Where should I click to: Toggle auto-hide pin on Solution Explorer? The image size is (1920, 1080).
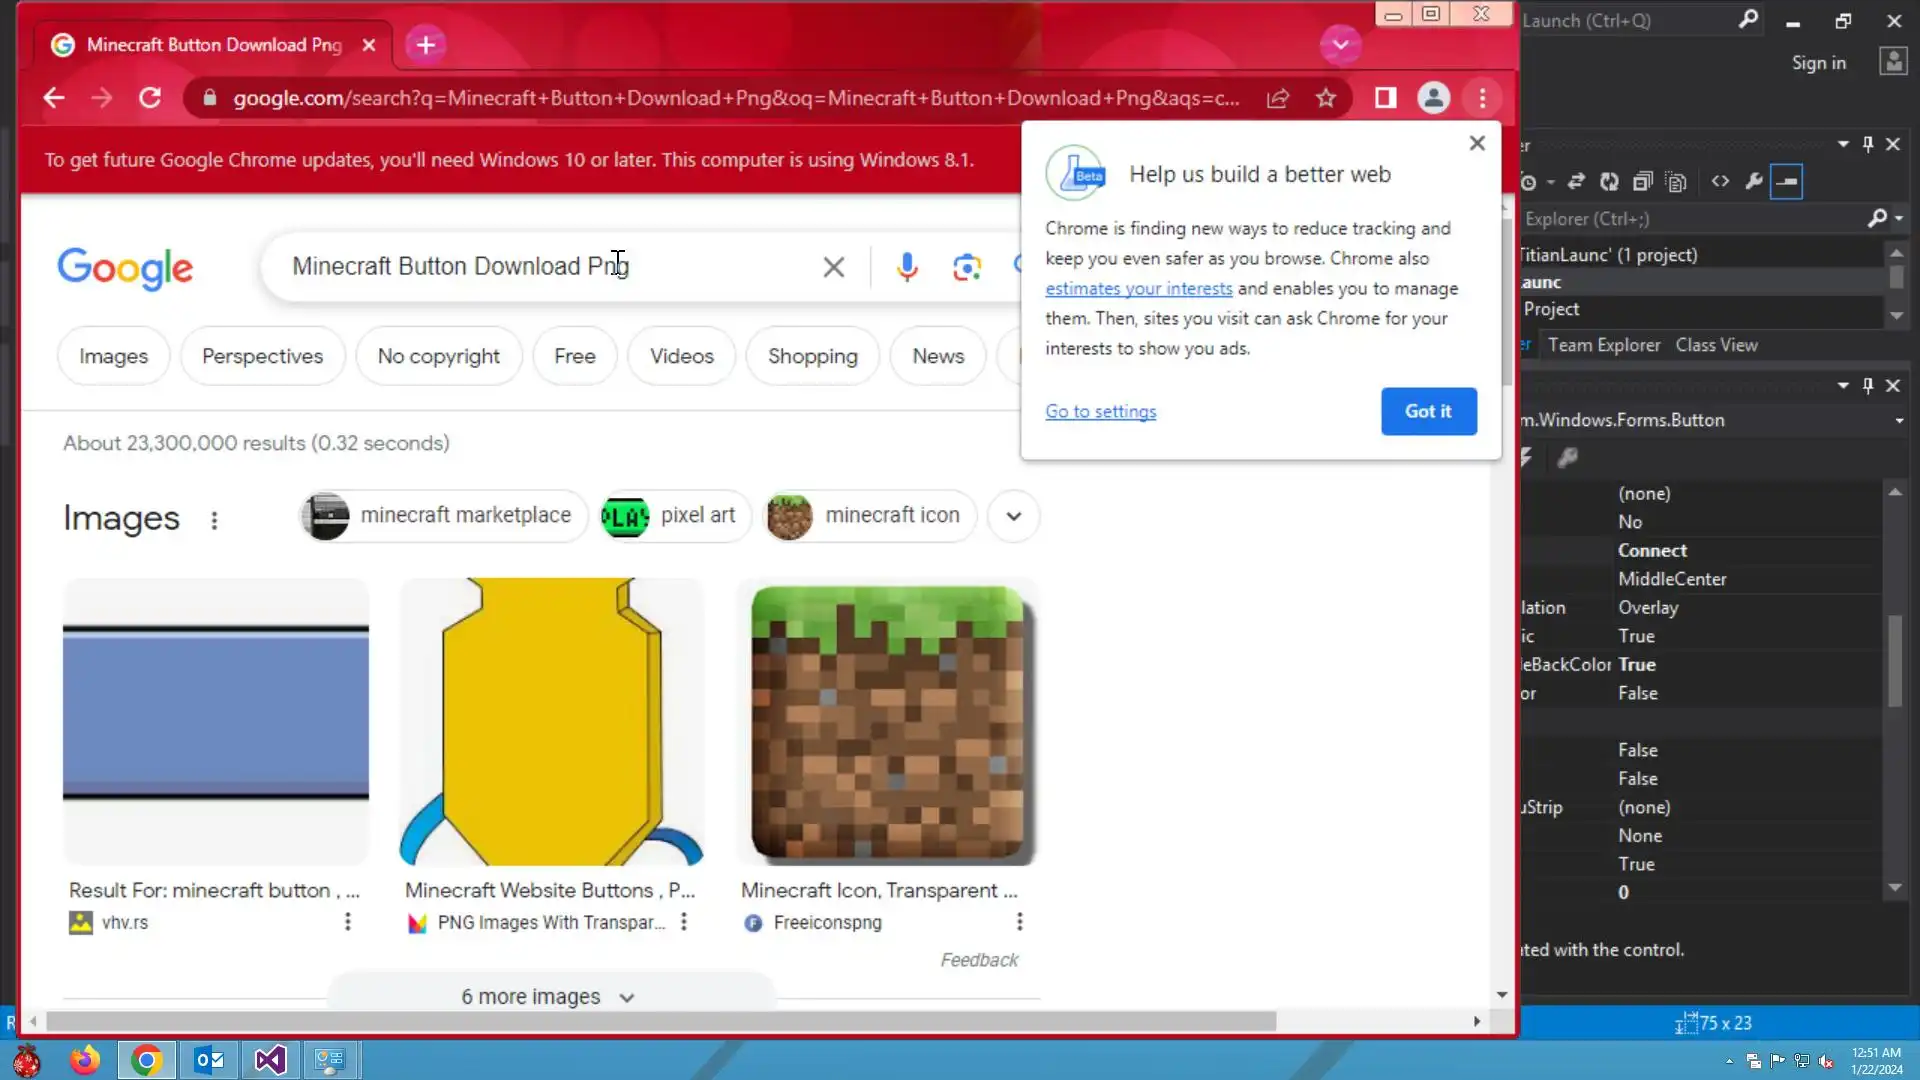coord(1867,144)
